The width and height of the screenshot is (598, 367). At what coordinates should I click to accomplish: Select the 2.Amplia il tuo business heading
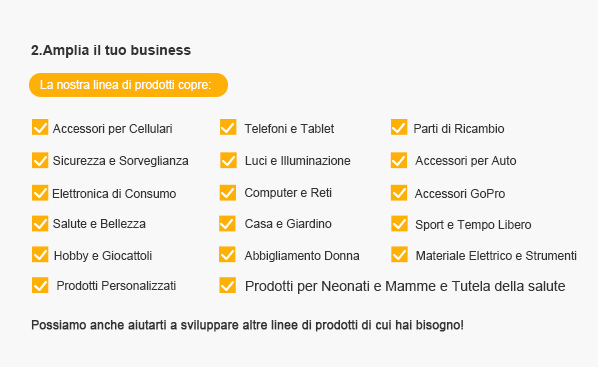click(x=111, y=50)
